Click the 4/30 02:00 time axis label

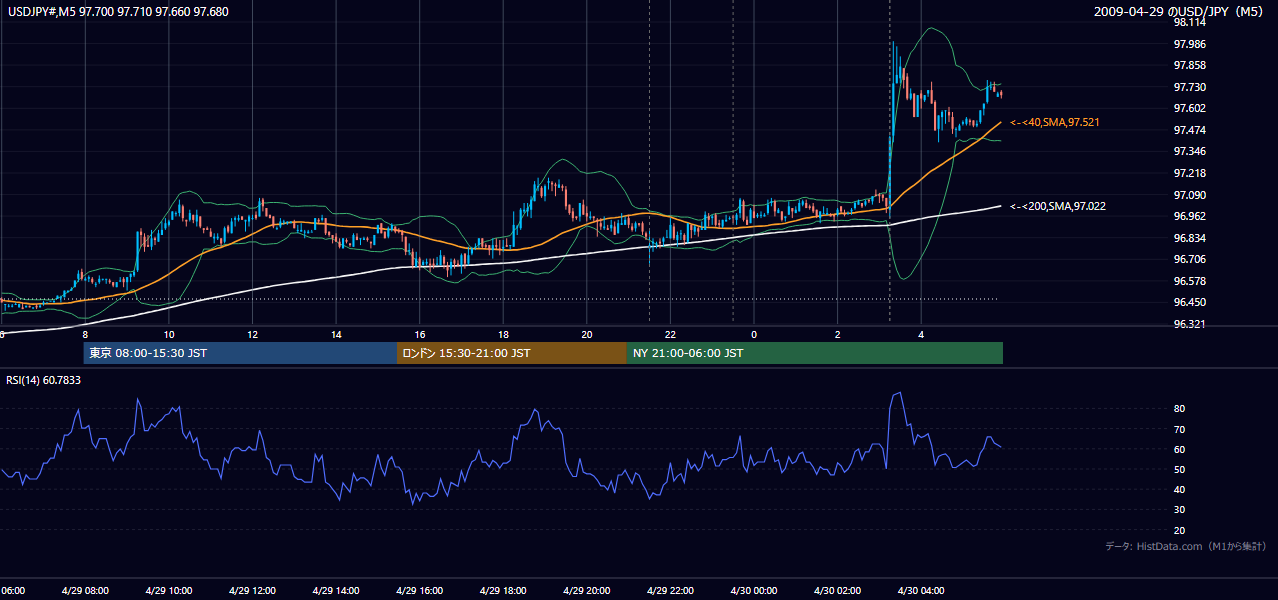pyautogui.click(x=837, y=591)
